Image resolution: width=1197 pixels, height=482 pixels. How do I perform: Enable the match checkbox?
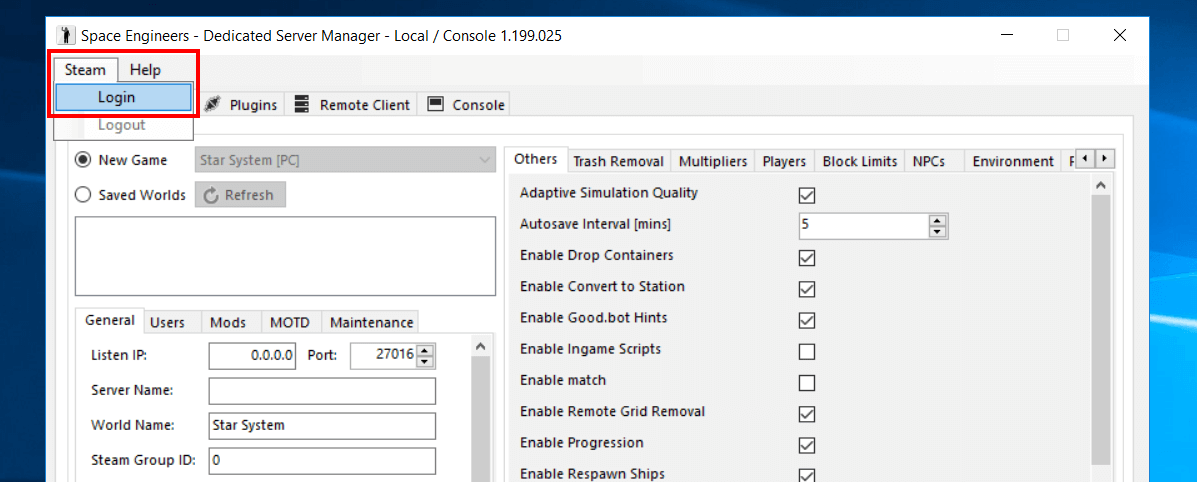tap(807, 383)
